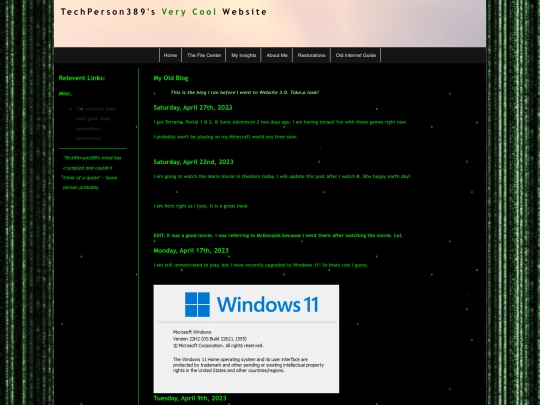Go to My Insights page
This screenshot has width=540, height=405.
click(243, 55)
